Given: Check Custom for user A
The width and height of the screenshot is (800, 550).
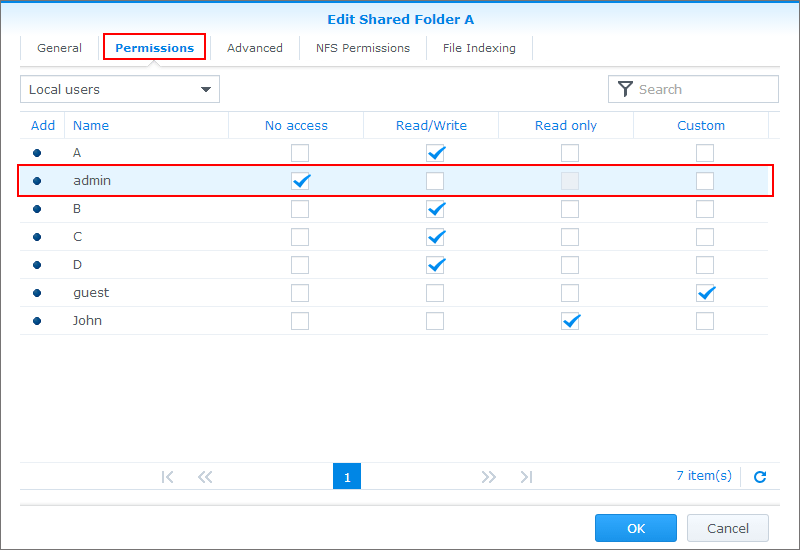Looking at the screenshot, I should pos(705,153).
